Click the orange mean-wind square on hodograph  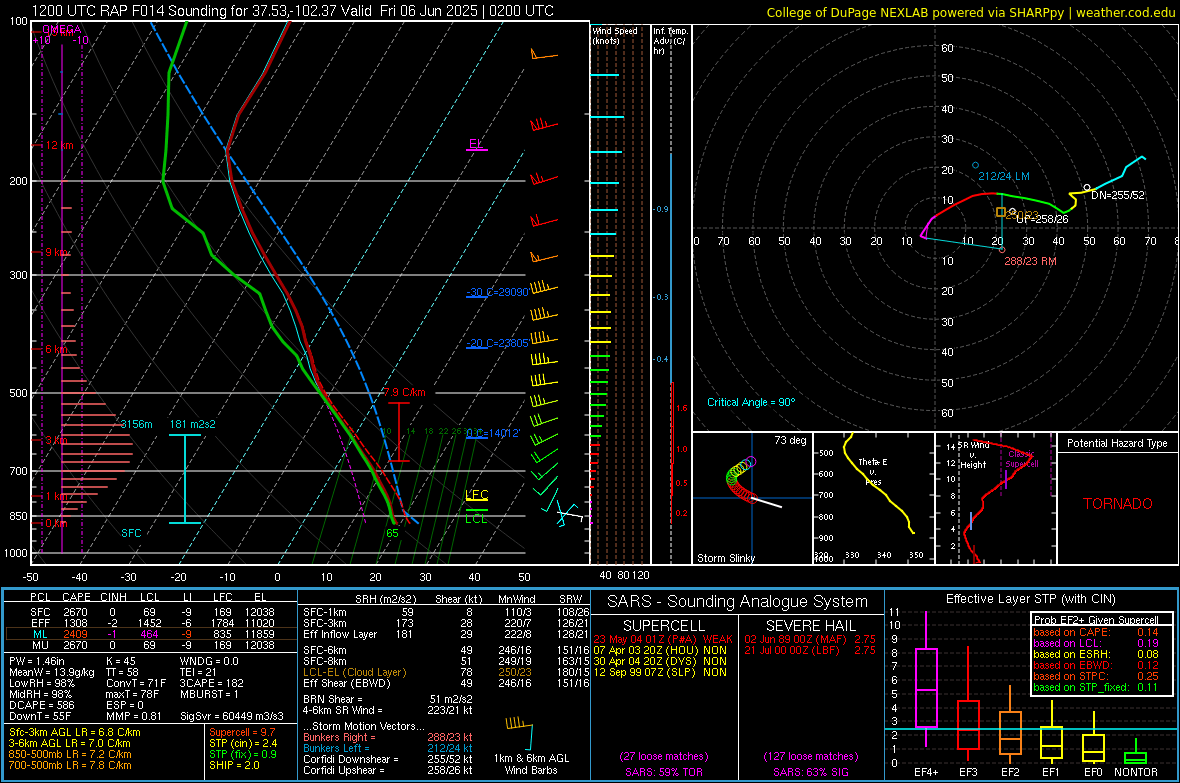1001,212
